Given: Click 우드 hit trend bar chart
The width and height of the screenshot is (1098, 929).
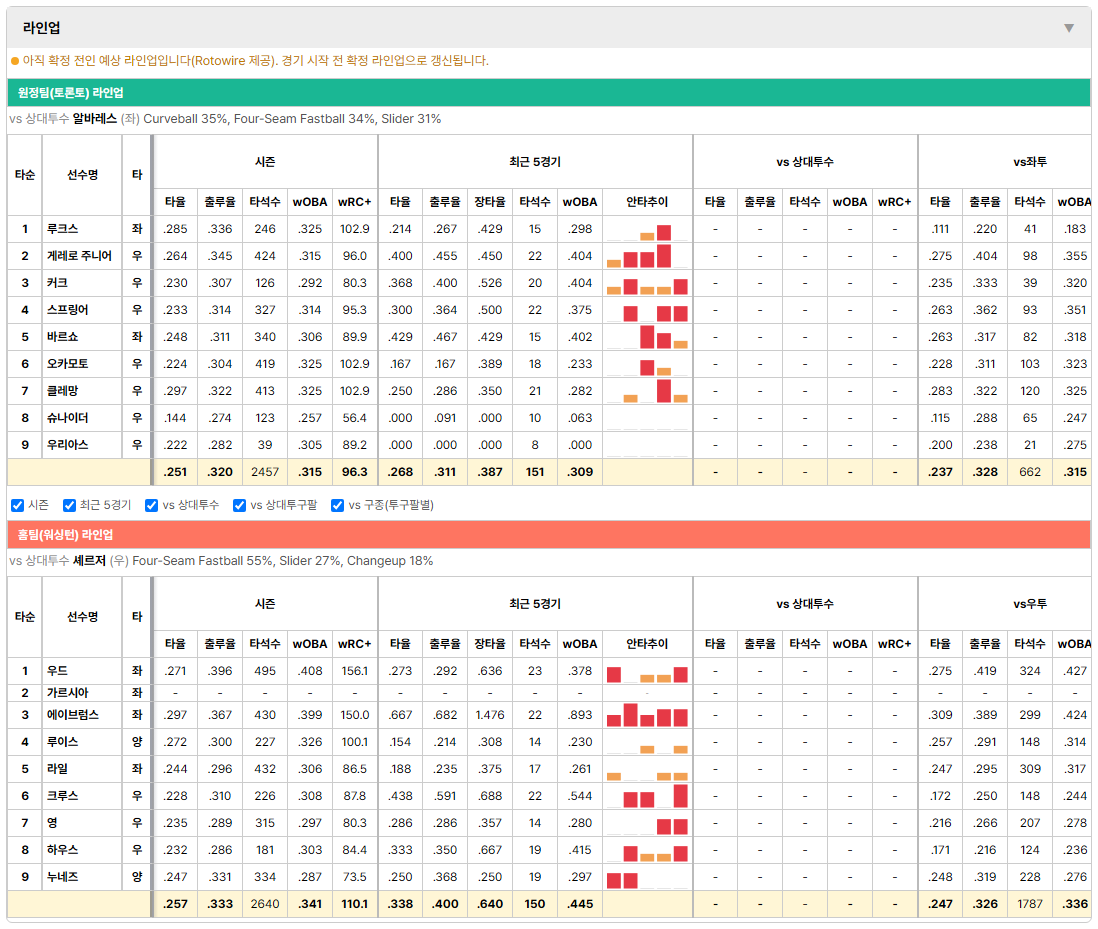Looking at the screenshot, I should pos(647,671).
